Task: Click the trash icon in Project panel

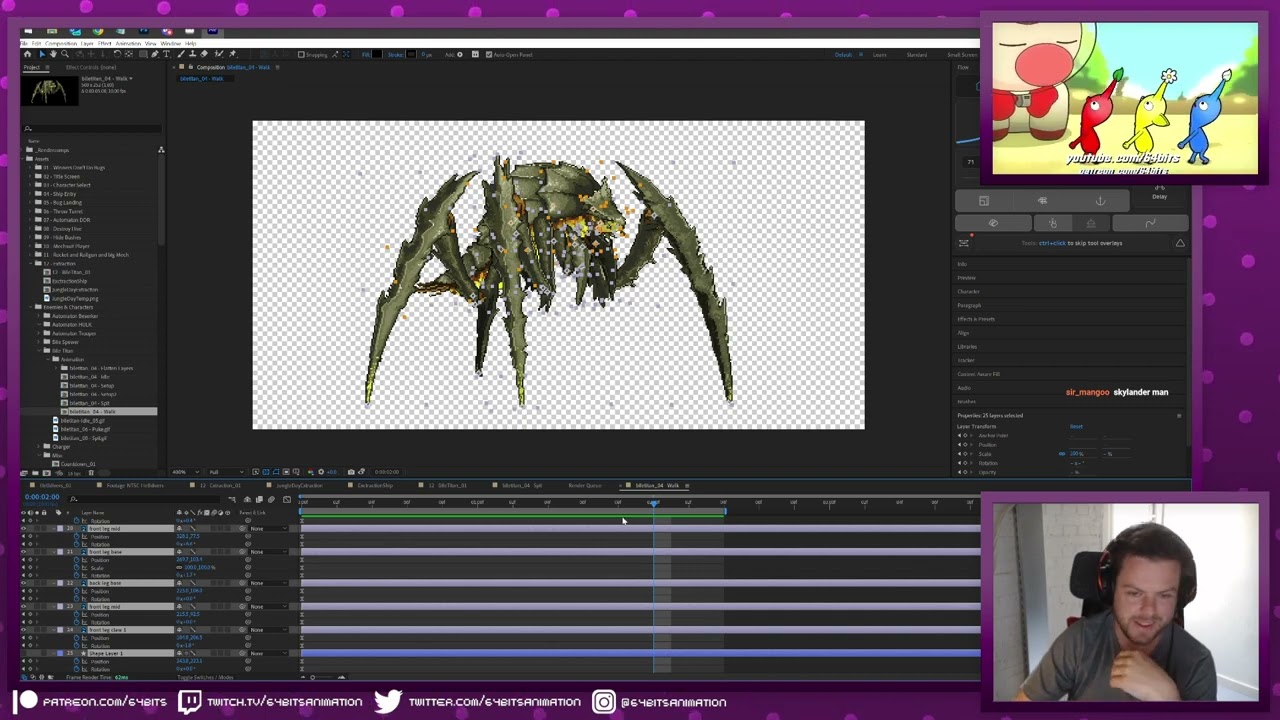Action: [93, 473]
